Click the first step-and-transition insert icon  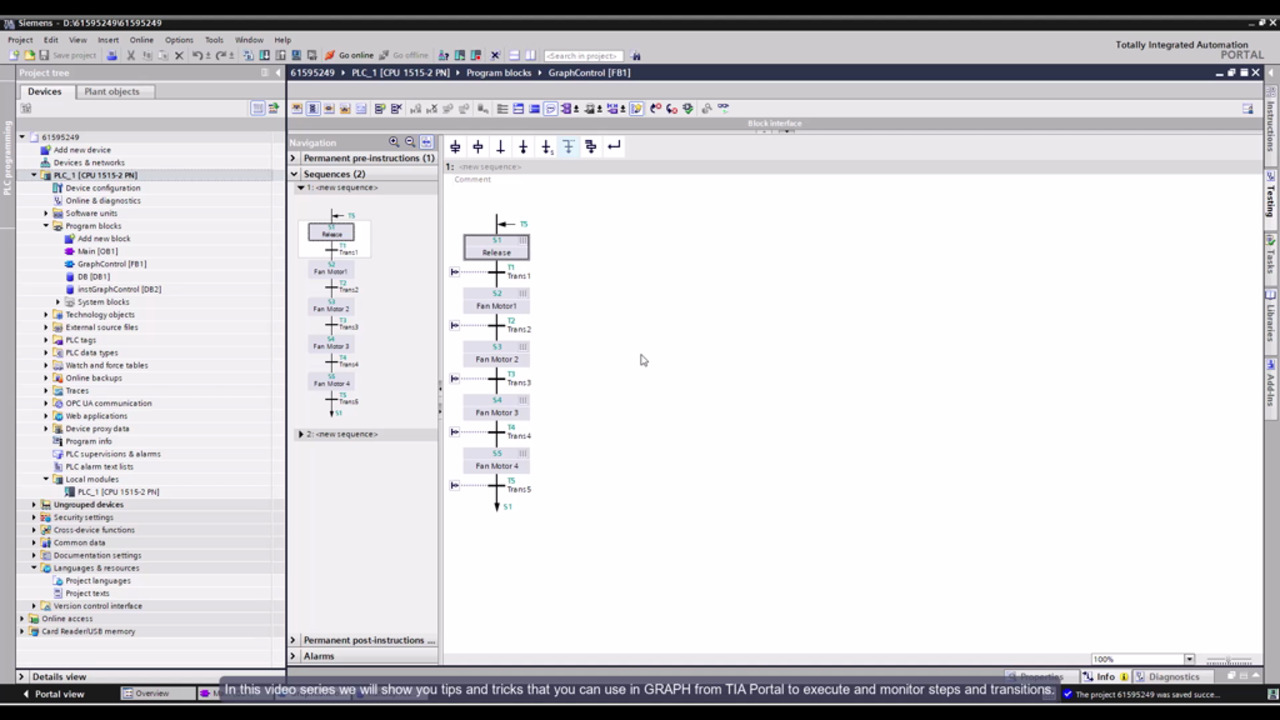455,147
